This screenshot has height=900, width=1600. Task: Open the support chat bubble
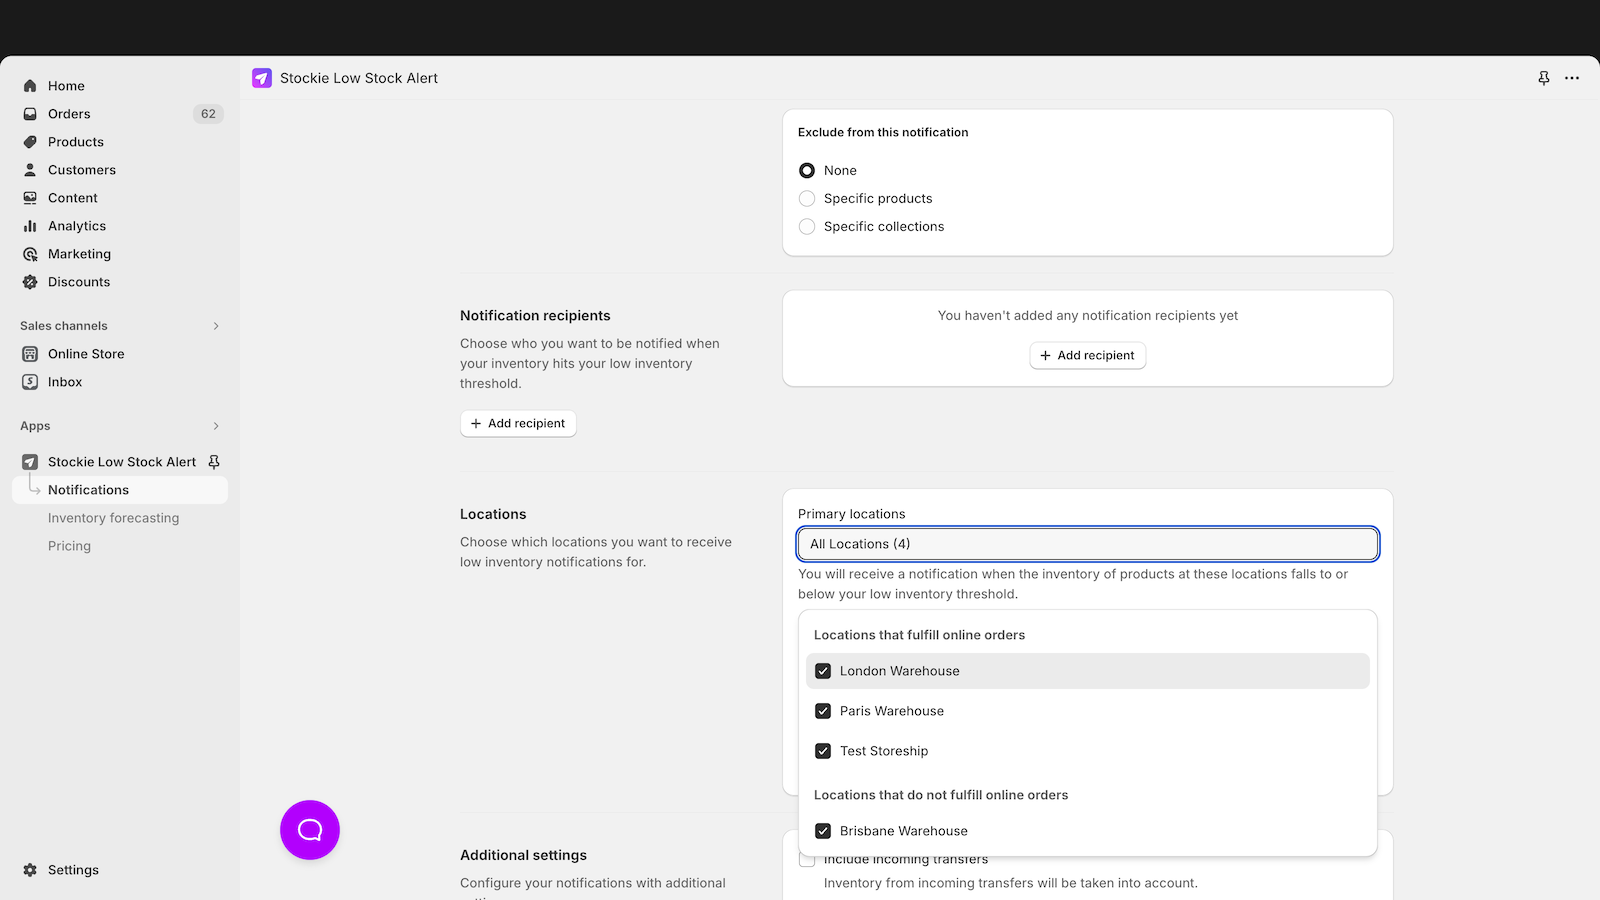(309, 829)
